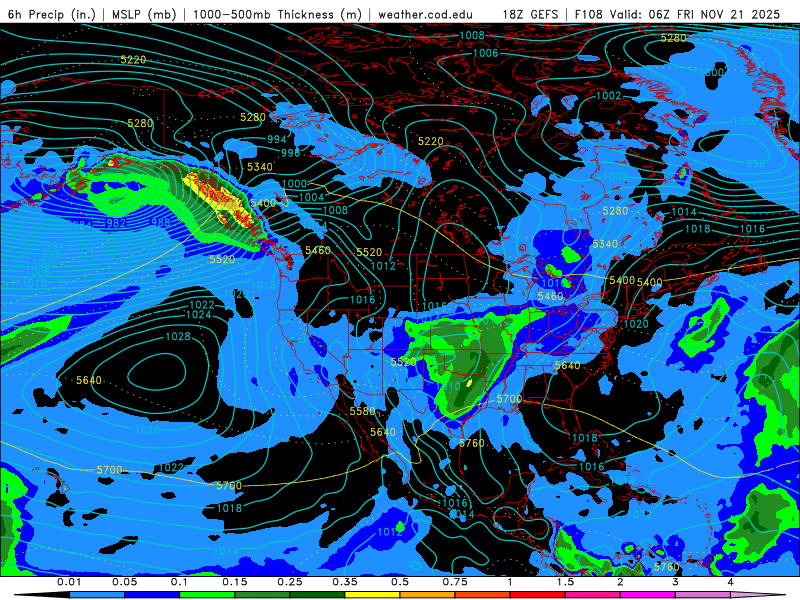Click the '1020' isobar label near US East Coast
This screenshot has height=600, width=800.
coord(636,323)
